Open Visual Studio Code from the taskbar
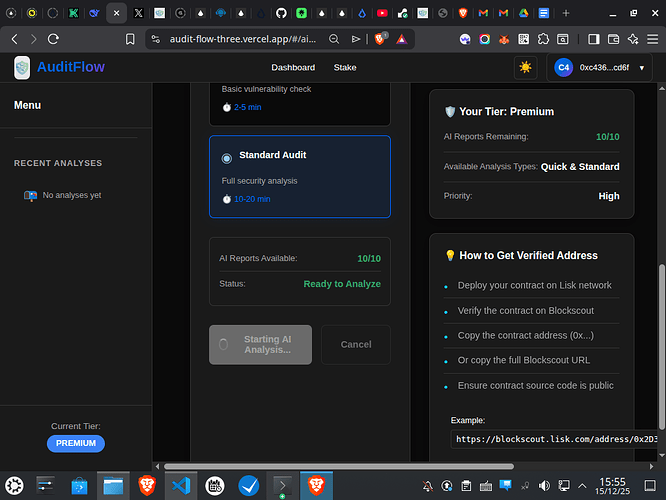The width and height of the screenshot is (666, 500). pos(180,486)
